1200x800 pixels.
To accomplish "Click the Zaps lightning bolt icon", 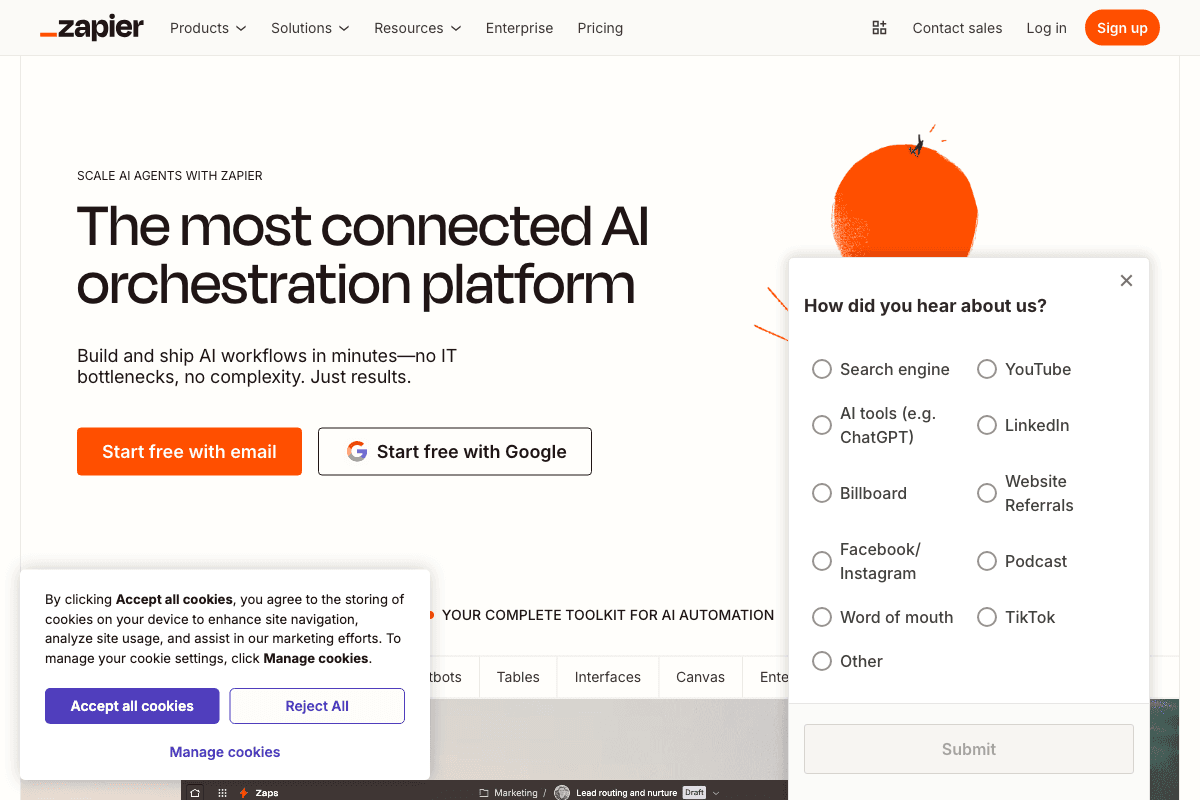I will 243,792.
